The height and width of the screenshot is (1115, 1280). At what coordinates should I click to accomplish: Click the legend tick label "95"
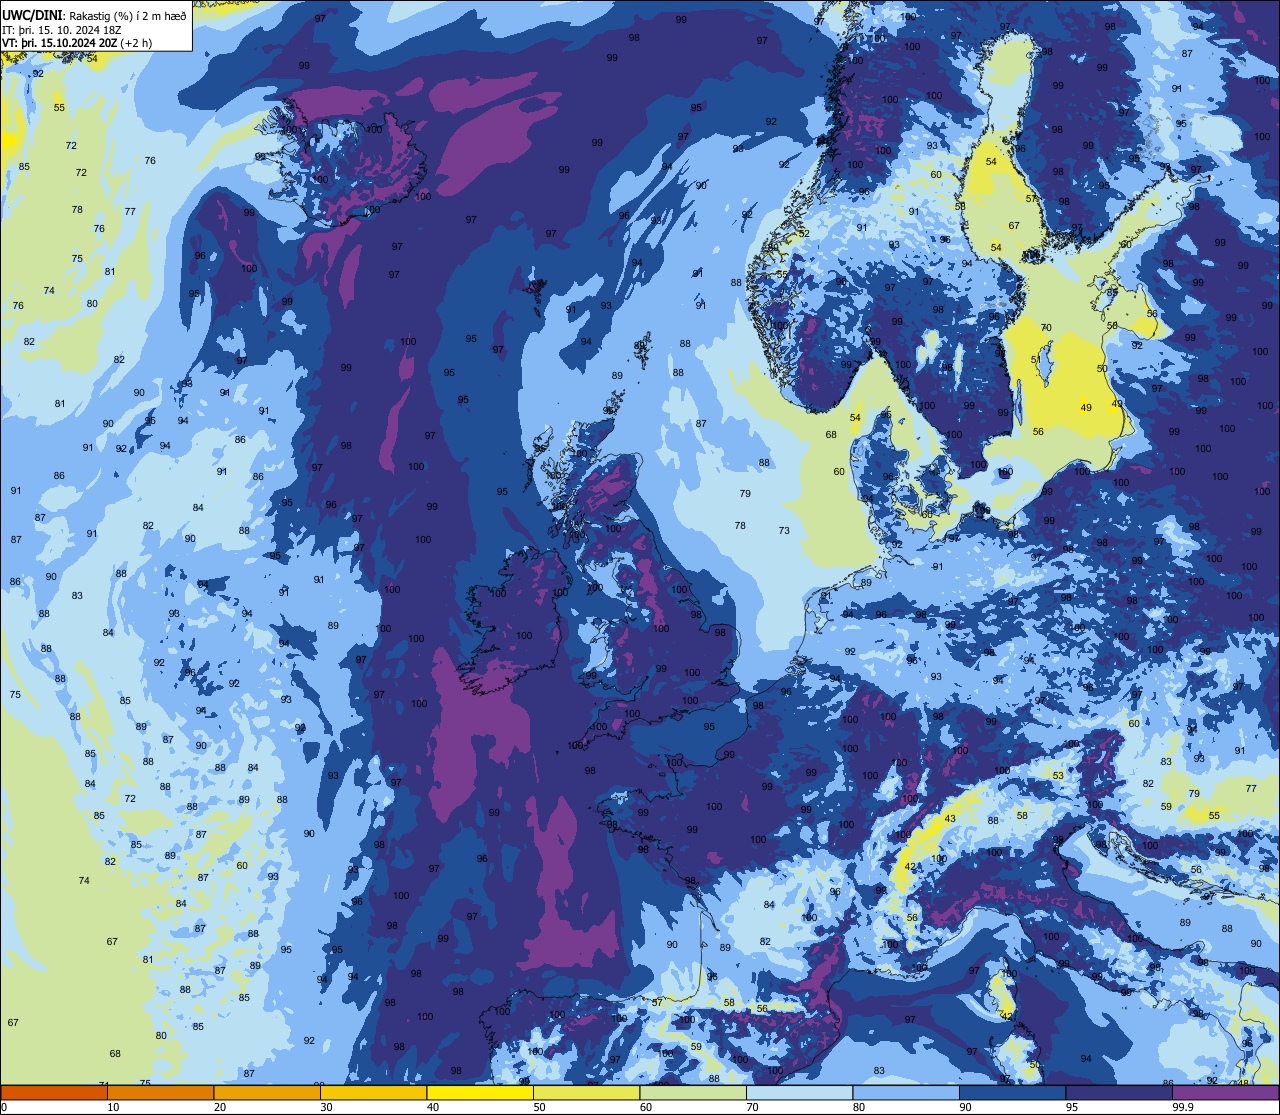(x=1072, y=1107)
